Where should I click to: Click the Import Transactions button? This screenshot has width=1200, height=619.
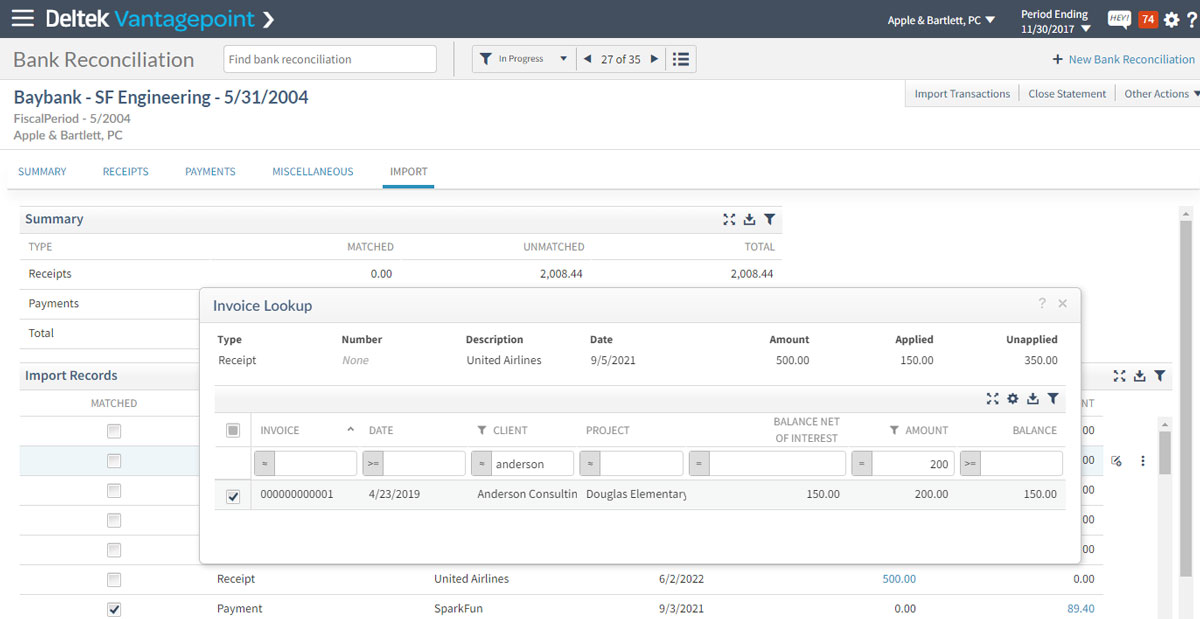(962, 94)
